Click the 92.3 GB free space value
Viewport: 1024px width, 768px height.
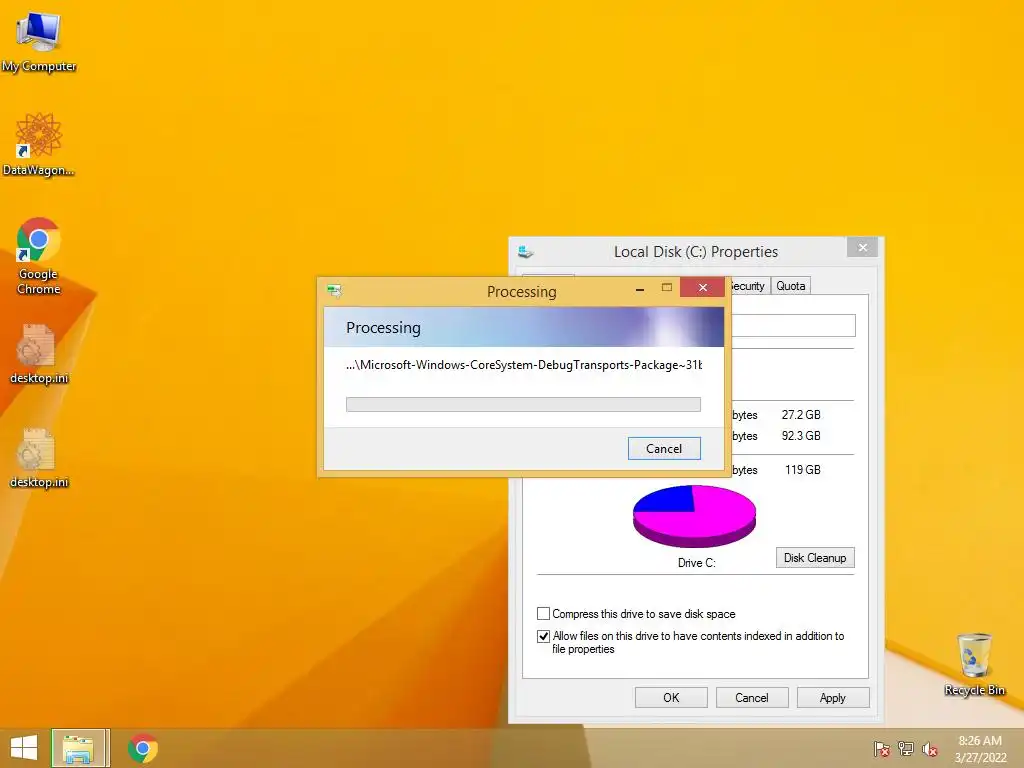coord(801,436)
